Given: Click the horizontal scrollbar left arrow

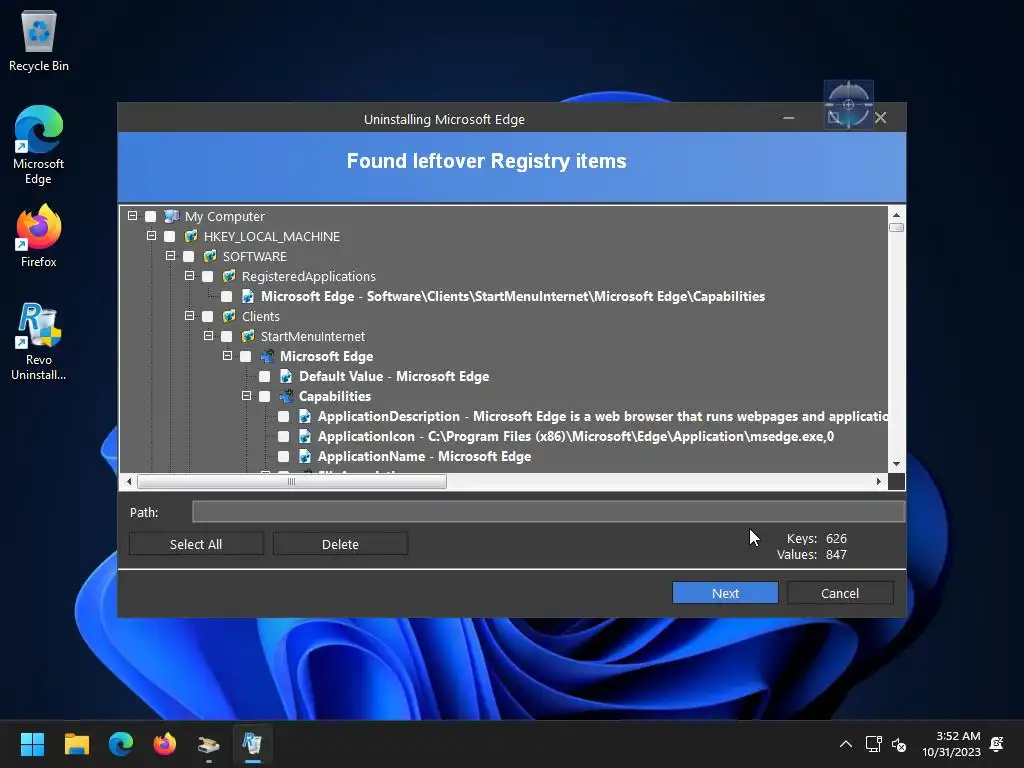Looking at the screenshot, I should pyautogui.click(x=129, y=482).
